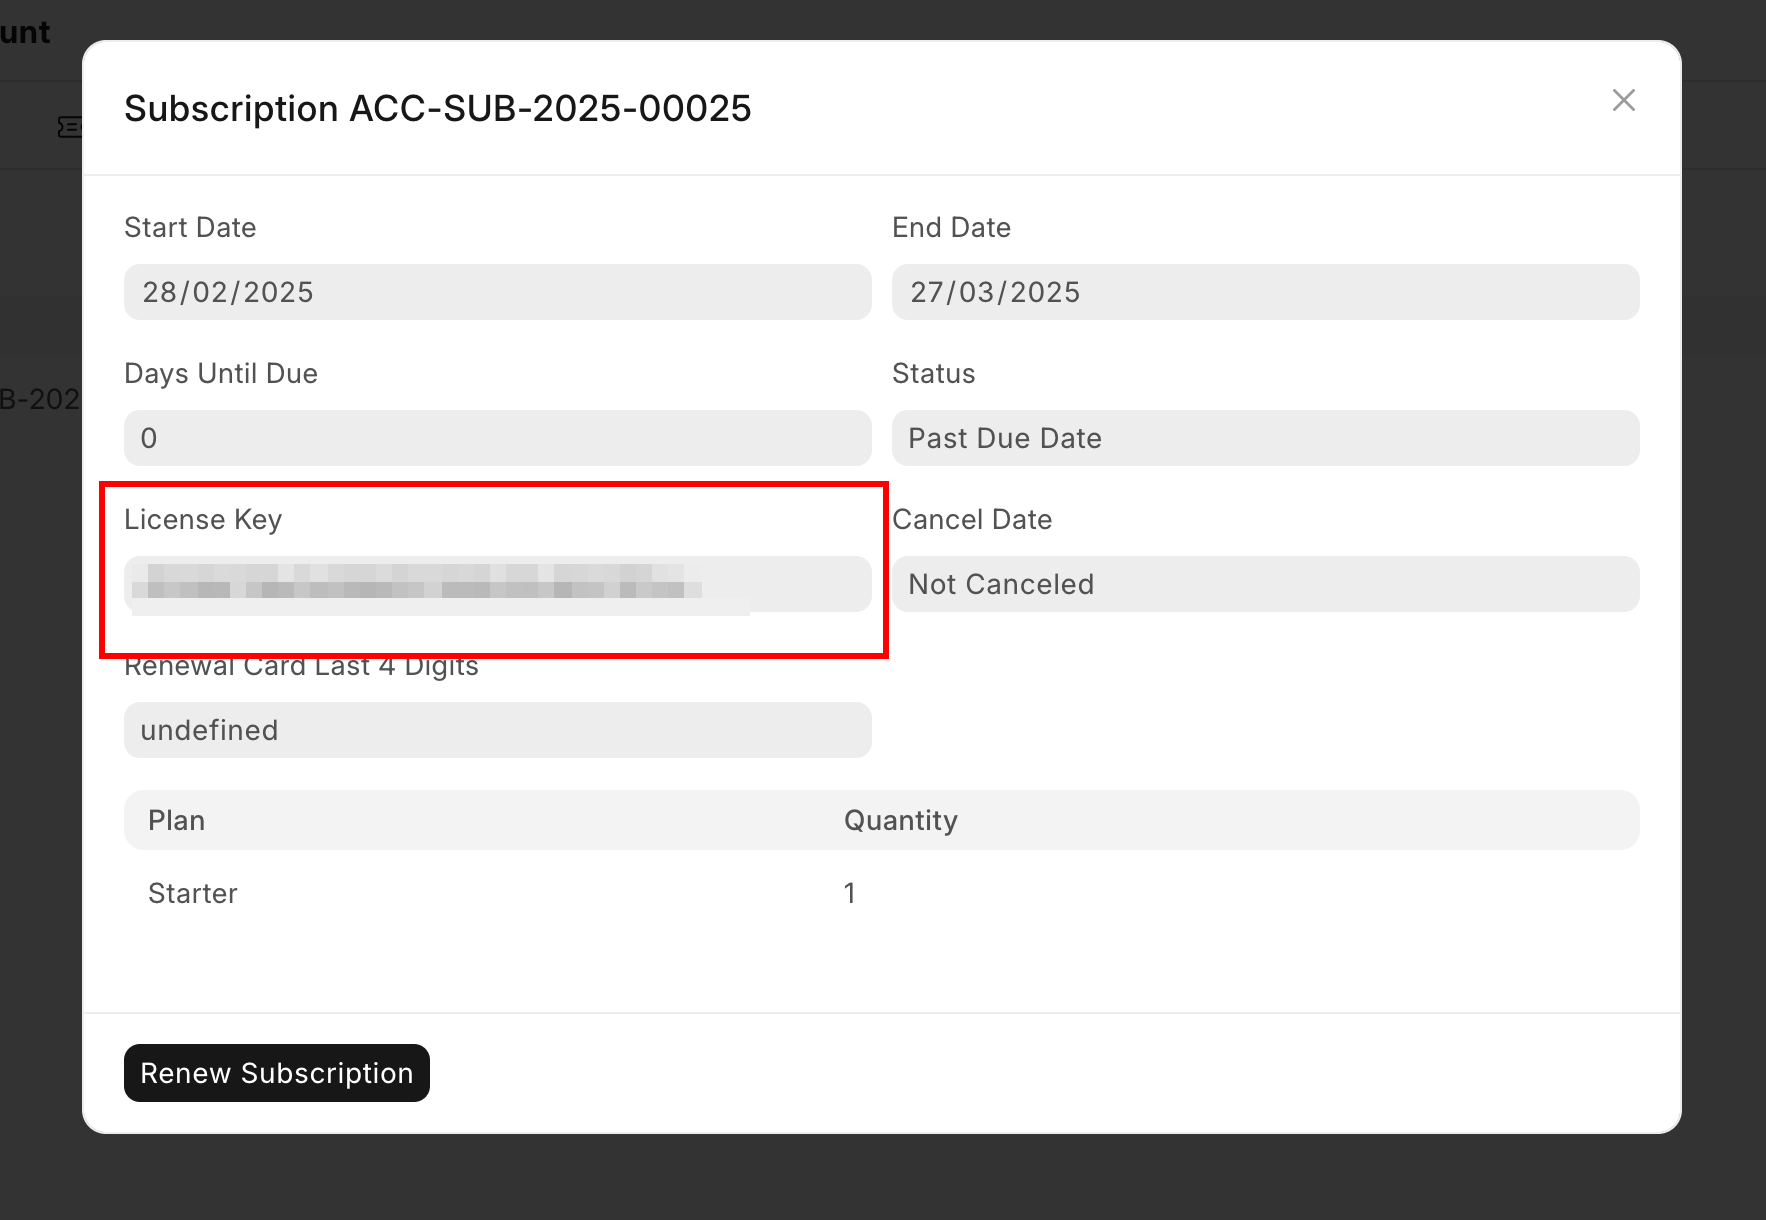
Task: Click the Cancel Date field reading Not Canceled
Action: (x=1265, y=584)
